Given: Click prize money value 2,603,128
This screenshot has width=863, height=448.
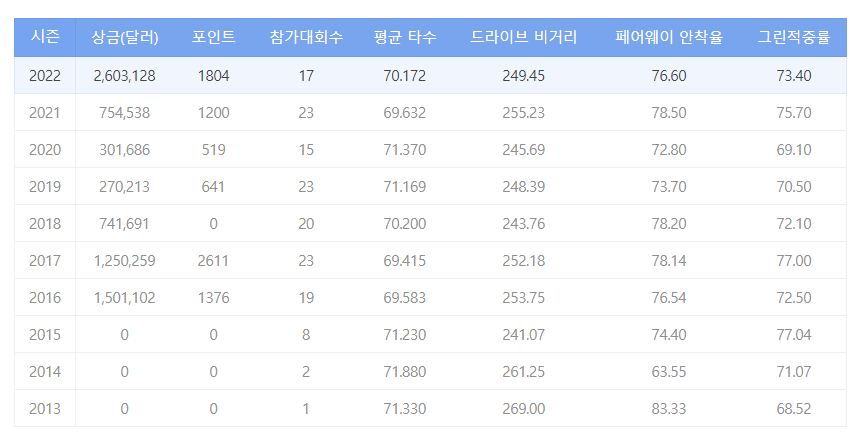Looking at the screenshot, I should tap(124, 75).
